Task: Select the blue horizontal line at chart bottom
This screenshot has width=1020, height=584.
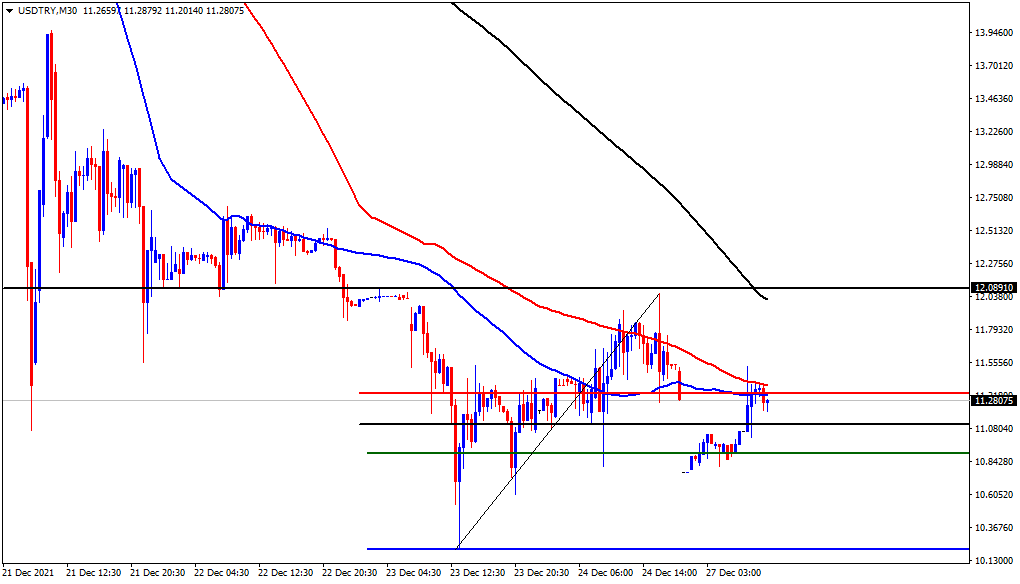Action: click(668, 549)
